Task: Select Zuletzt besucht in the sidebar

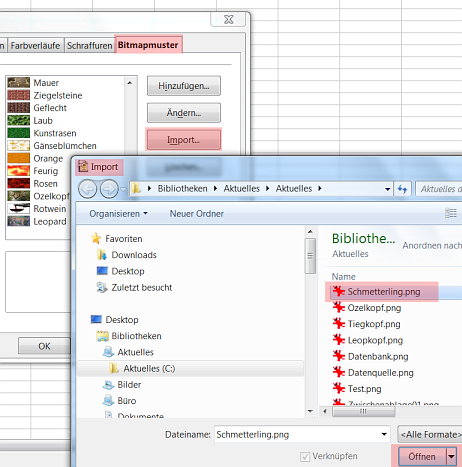Action: pyautogui.click(x=141, y=287)
